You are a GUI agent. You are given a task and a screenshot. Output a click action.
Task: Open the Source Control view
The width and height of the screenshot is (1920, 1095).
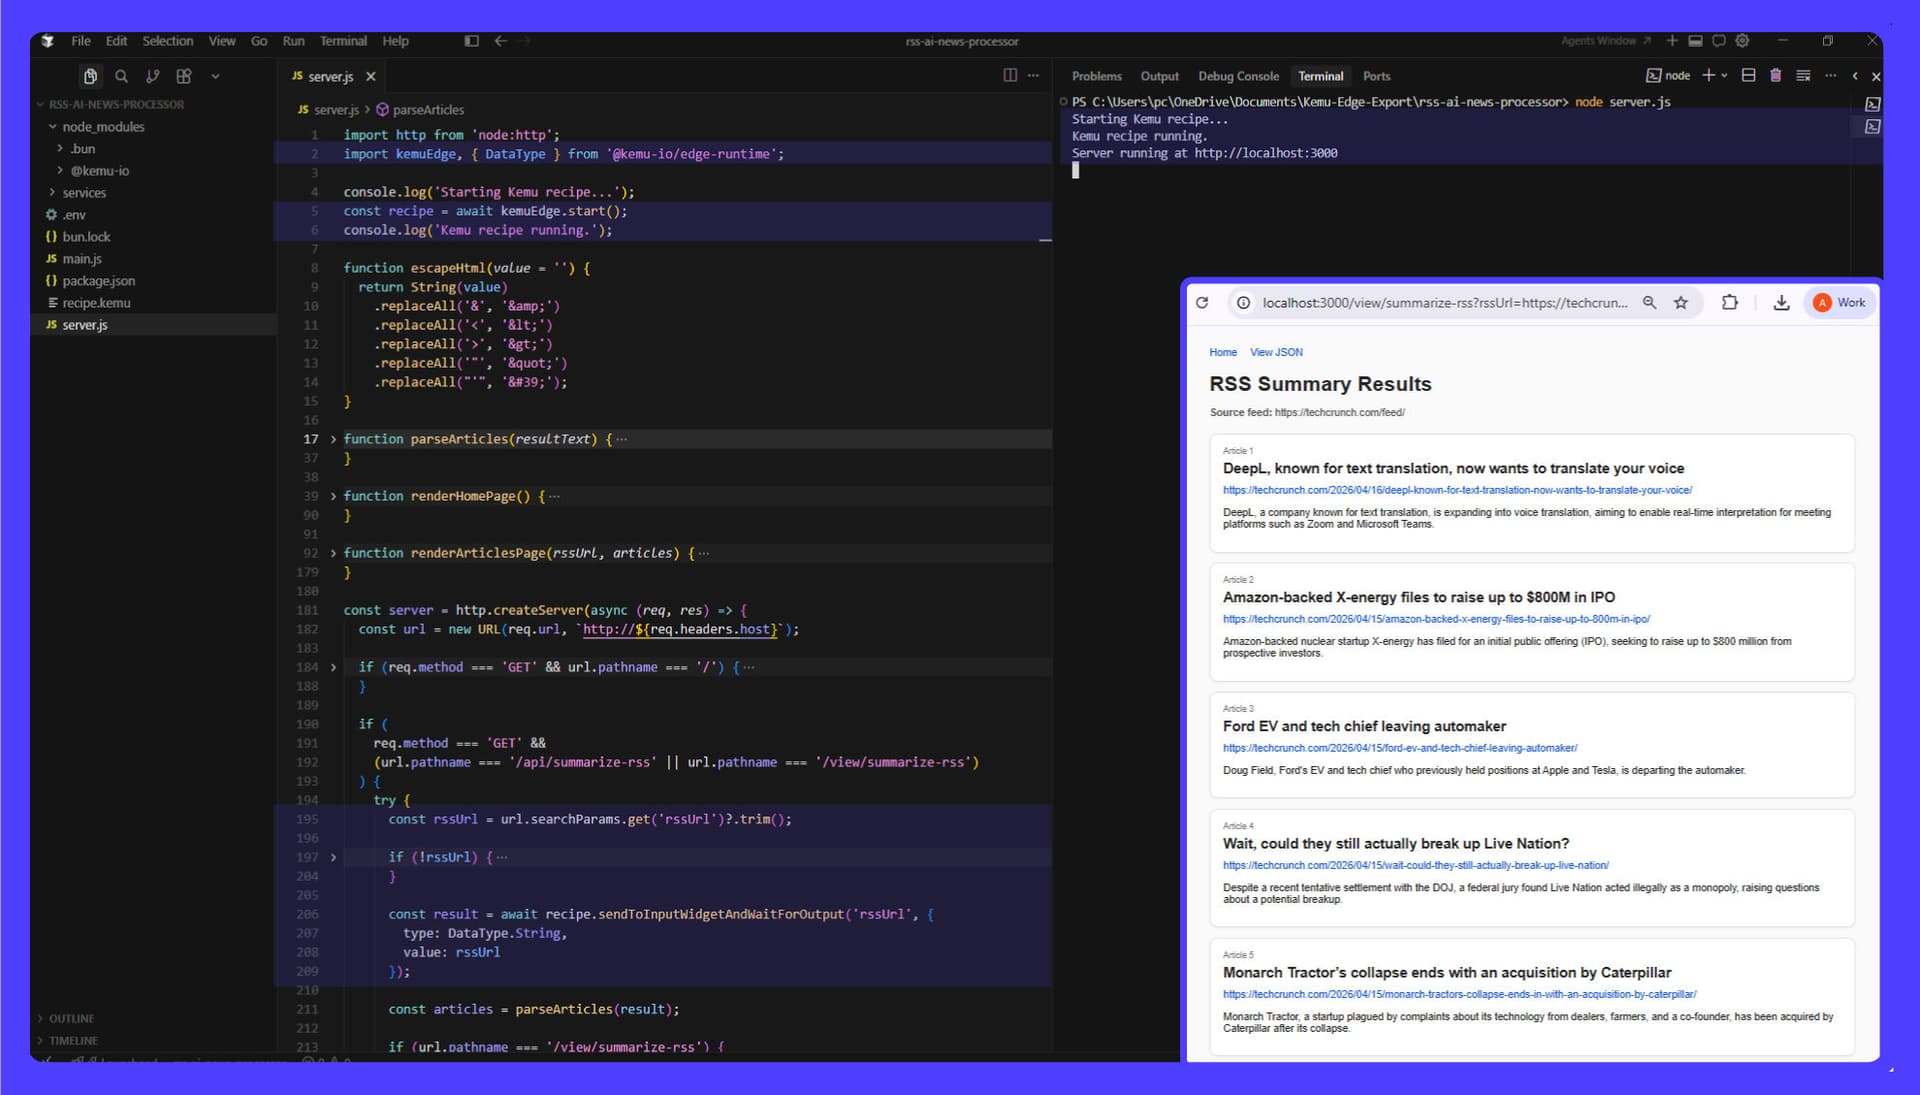coord(152,76)
